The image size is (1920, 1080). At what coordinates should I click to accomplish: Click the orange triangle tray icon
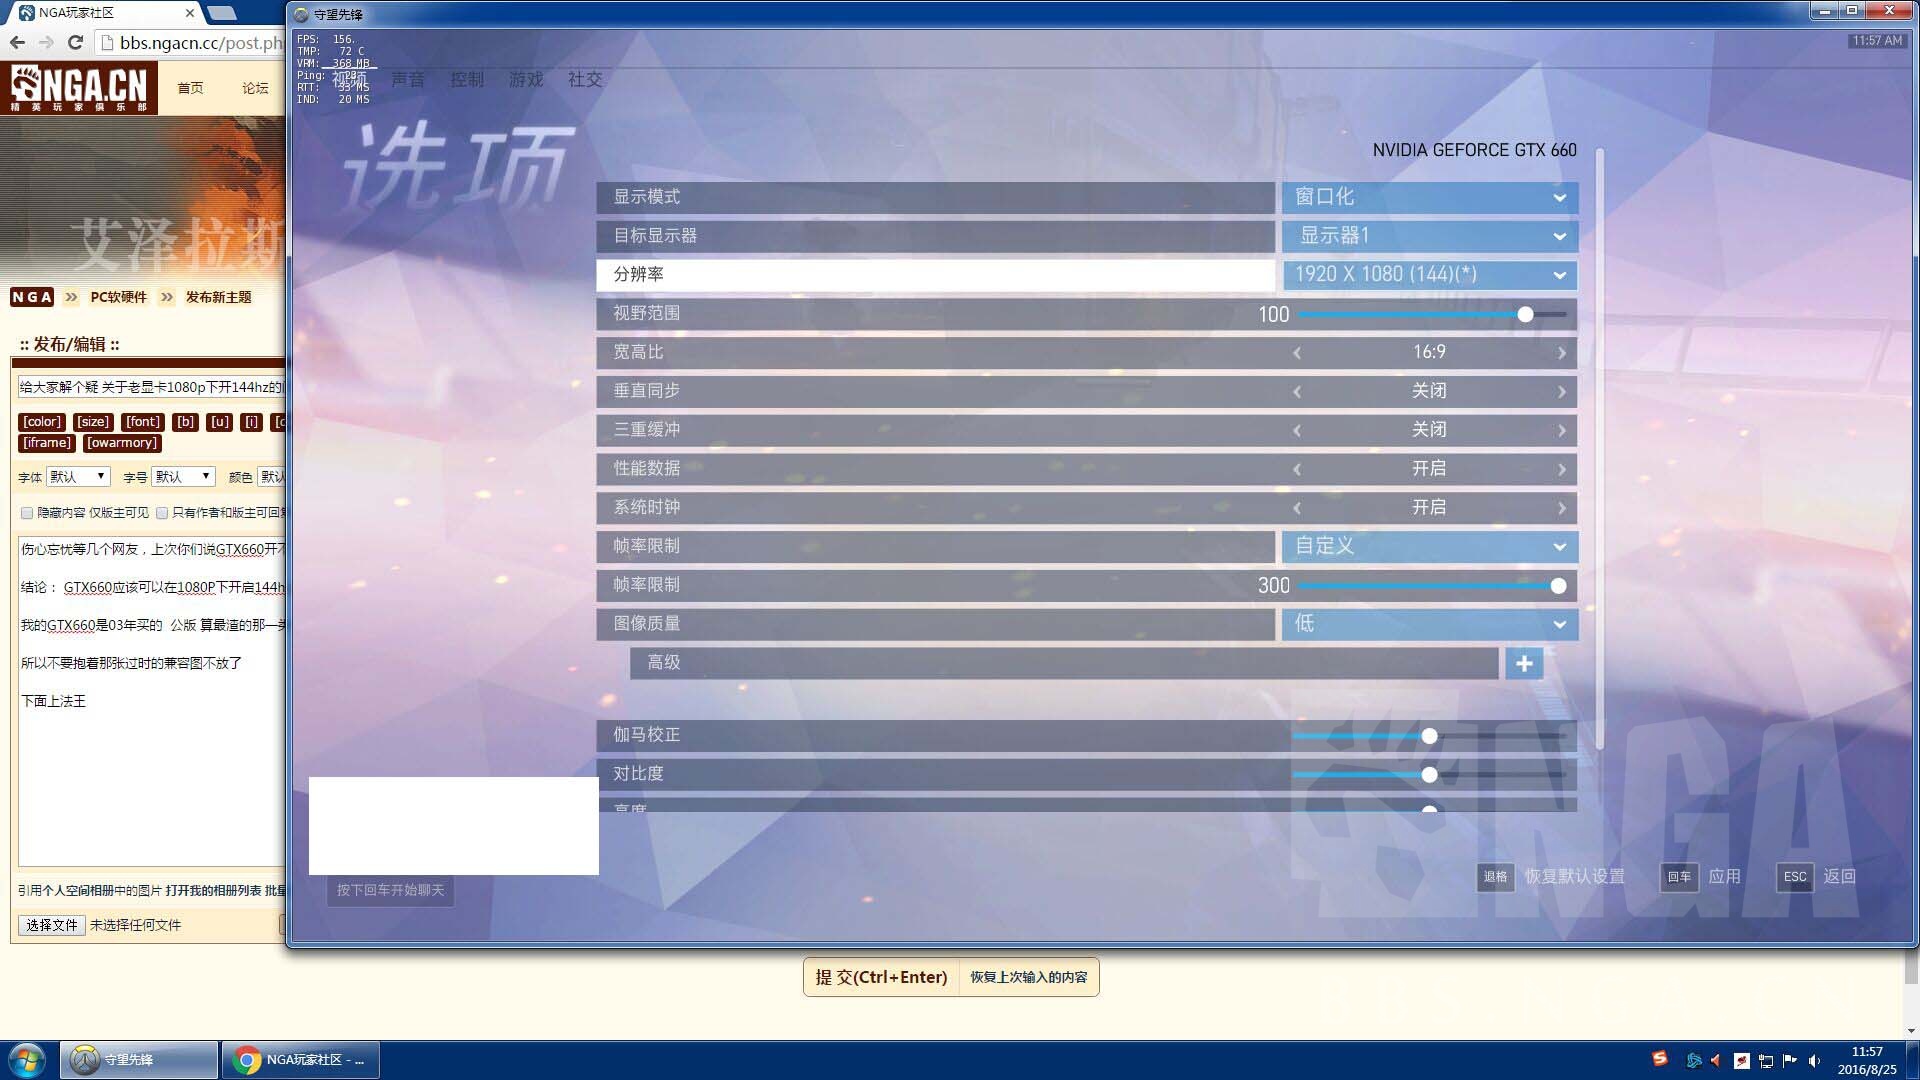tap(1716, 1060)
